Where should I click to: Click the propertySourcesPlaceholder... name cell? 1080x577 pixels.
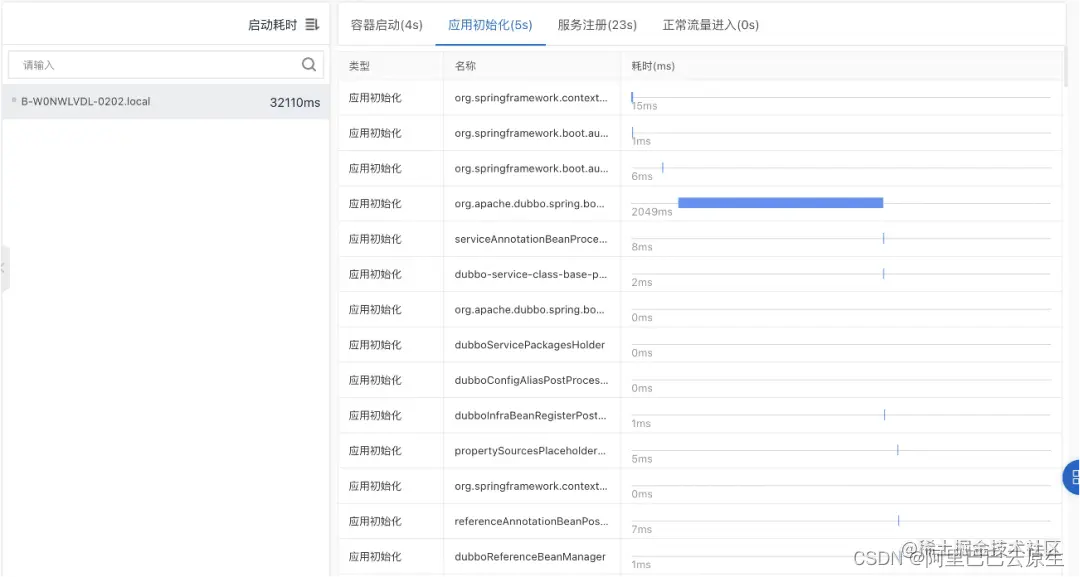click(x=530, y=450)
